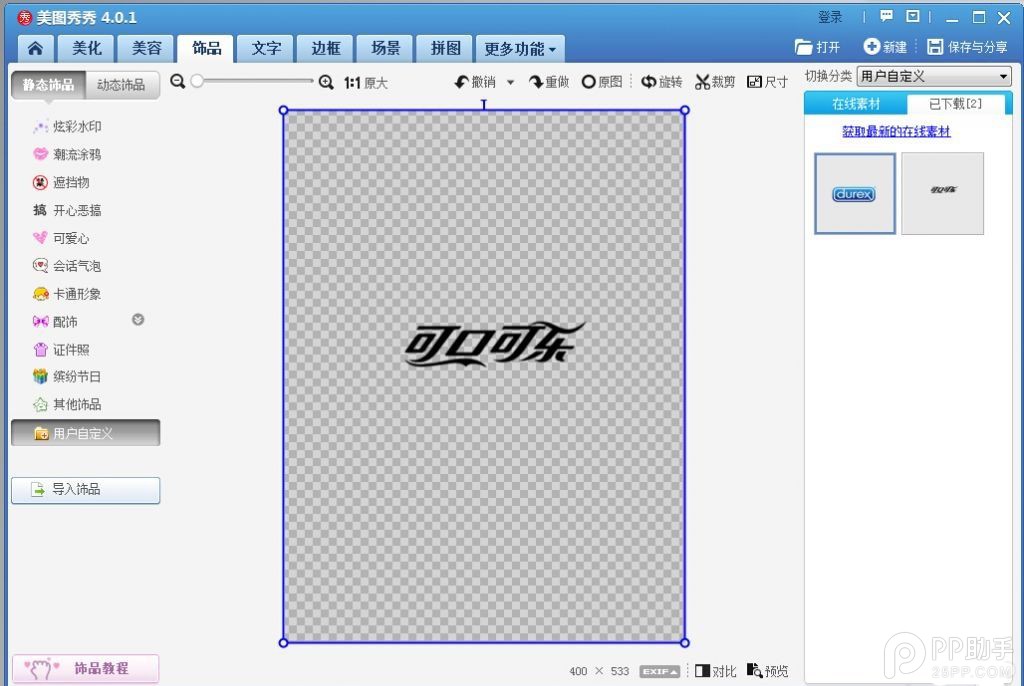The width and height of the screenshot is (1024, 686).
Task: Switch to dynamic stickers (动态饰品) toggle
Action: click(x=121, y=85)
